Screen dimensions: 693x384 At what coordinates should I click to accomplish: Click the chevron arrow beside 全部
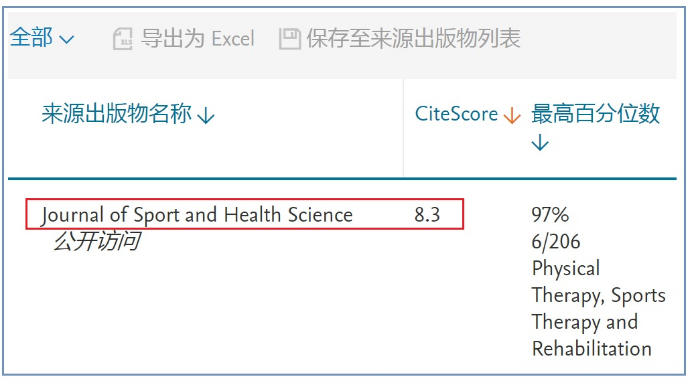click(x=66, y=40)
